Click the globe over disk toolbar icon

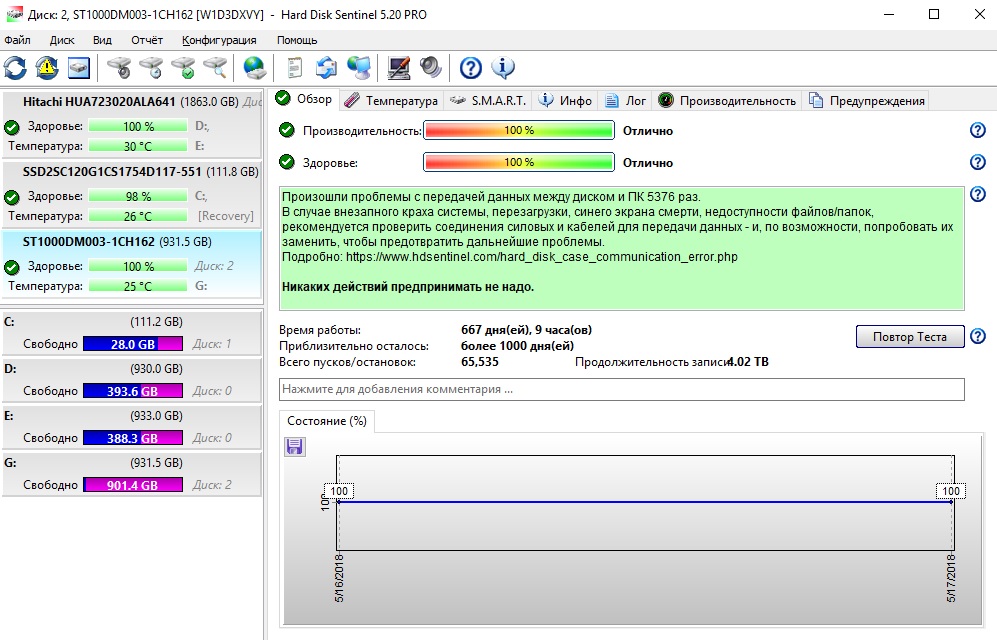click(x=255, y=68)
